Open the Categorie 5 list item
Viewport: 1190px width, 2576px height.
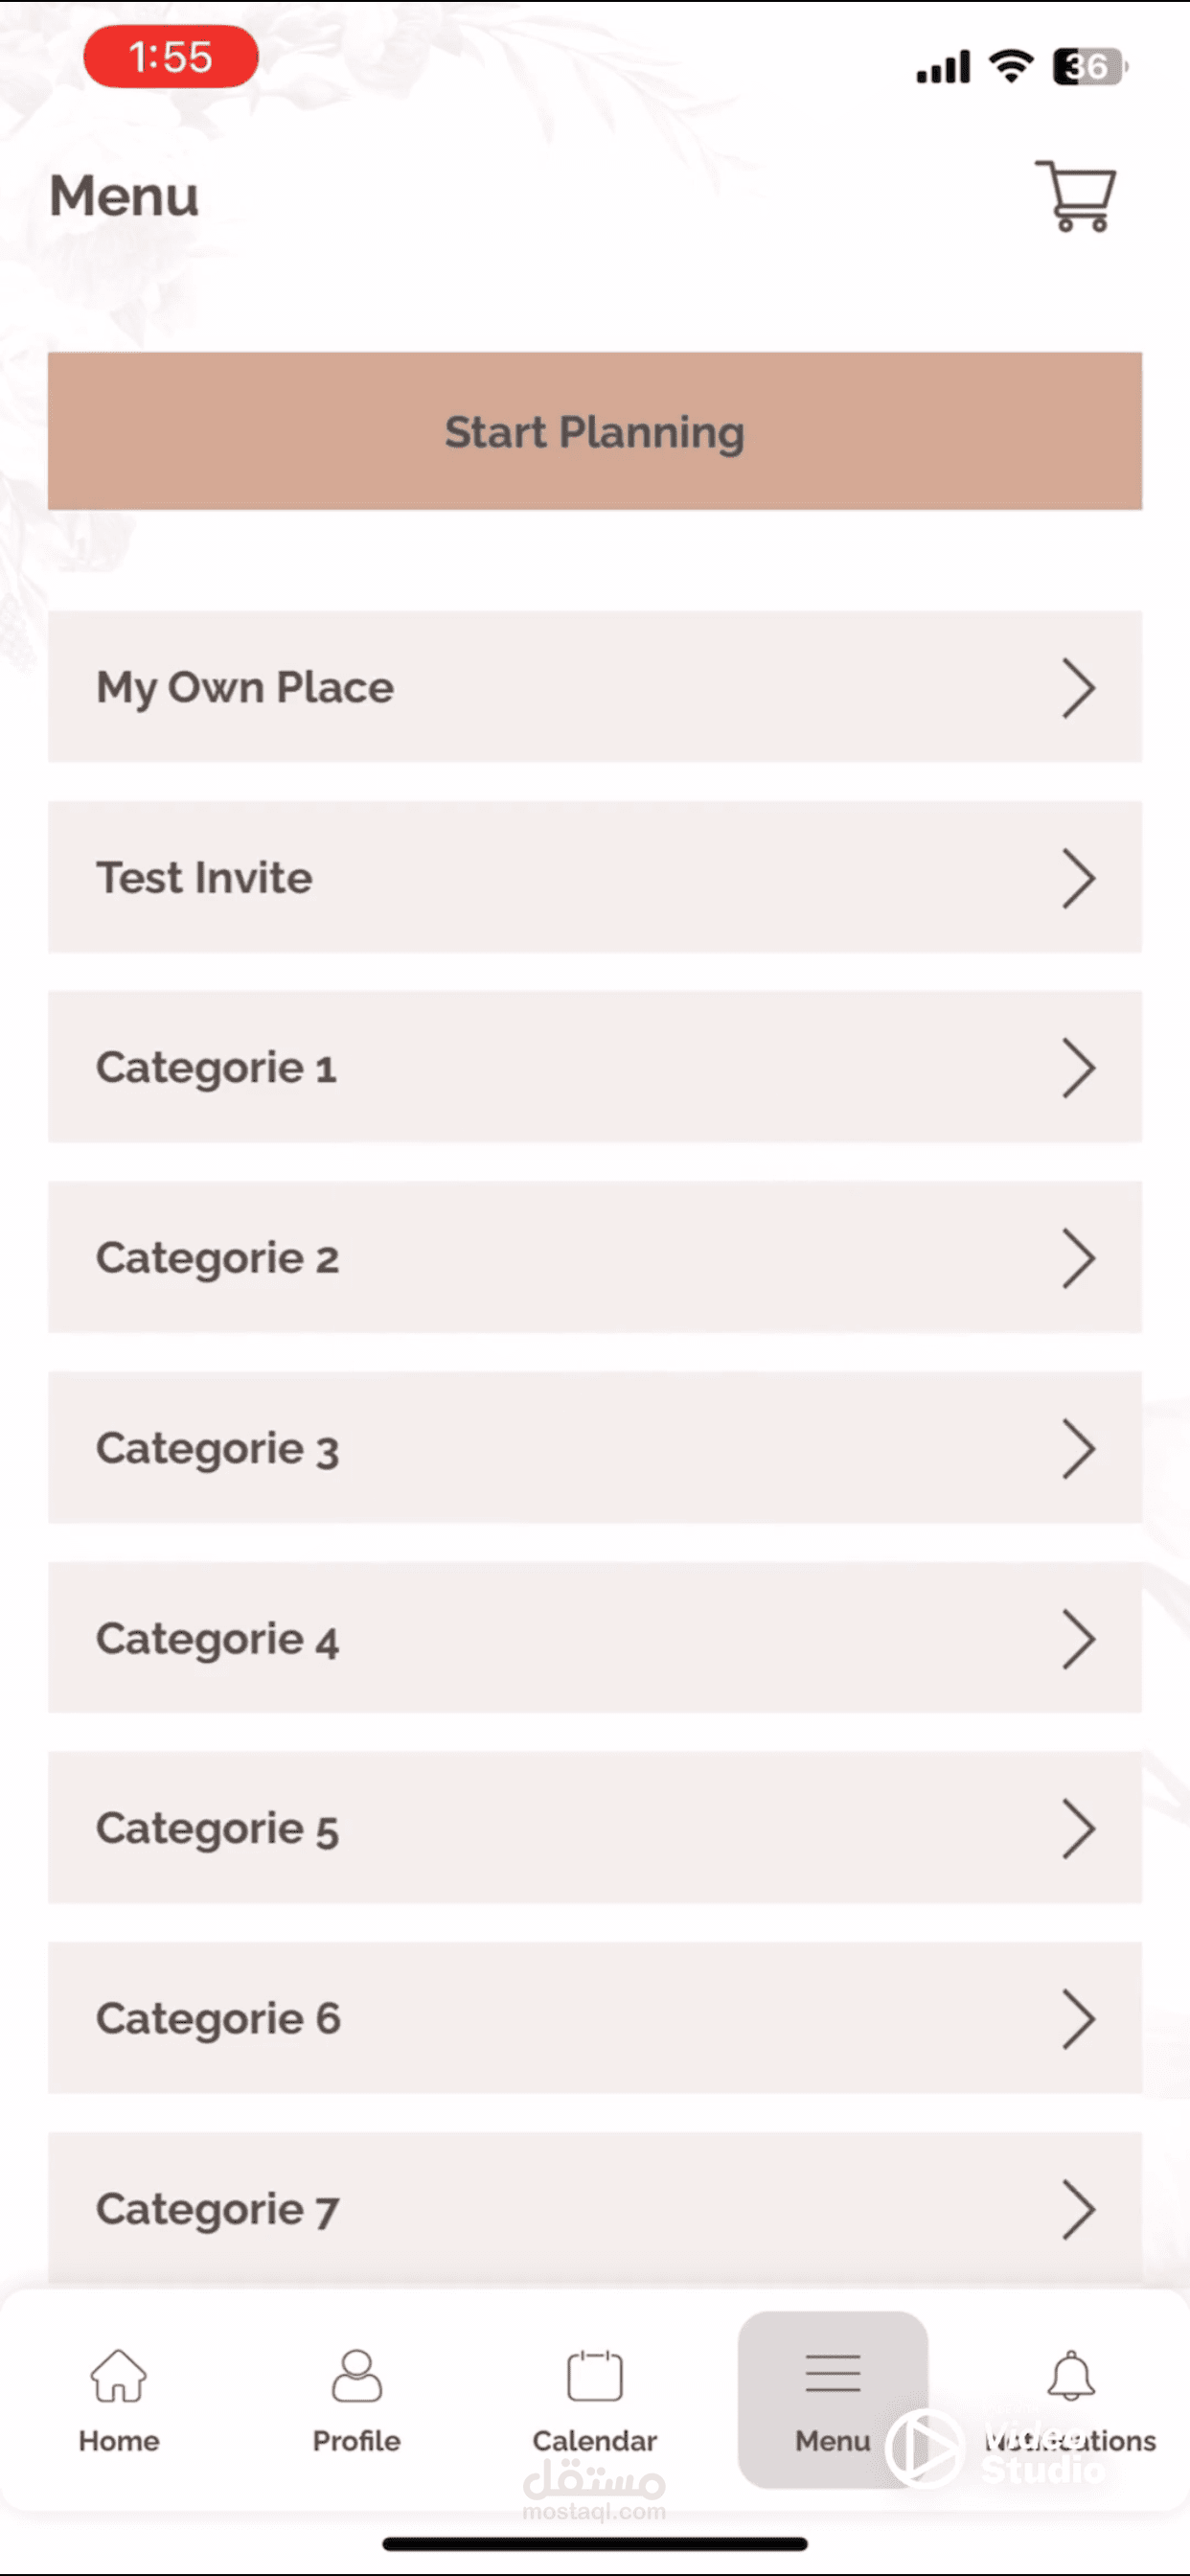tap(594, 1828)
